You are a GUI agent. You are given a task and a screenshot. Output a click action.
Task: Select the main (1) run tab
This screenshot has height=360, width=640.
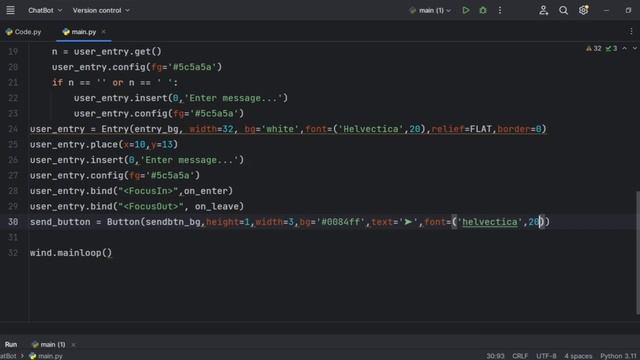tap(49, 344)
